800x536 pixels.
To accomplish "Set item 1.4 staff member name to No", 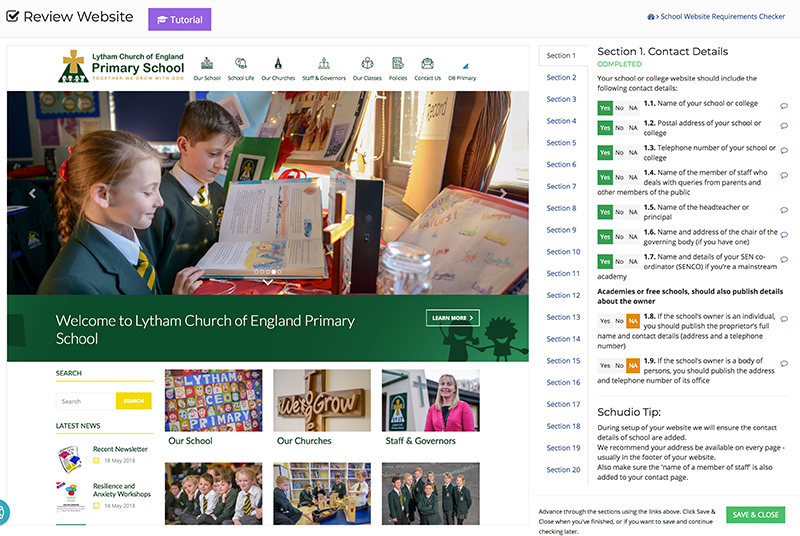I will [619, 177].
